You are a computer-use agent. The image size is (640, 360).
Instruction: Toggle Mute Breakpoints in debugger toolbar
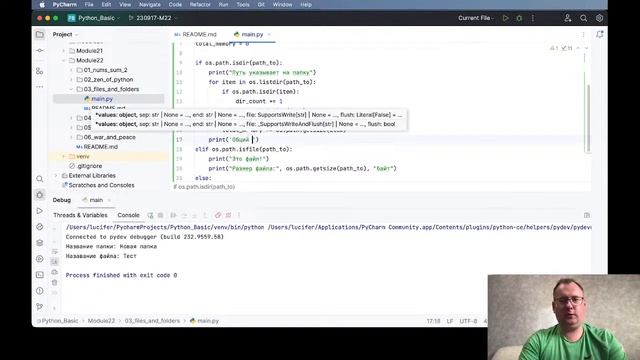229,215
